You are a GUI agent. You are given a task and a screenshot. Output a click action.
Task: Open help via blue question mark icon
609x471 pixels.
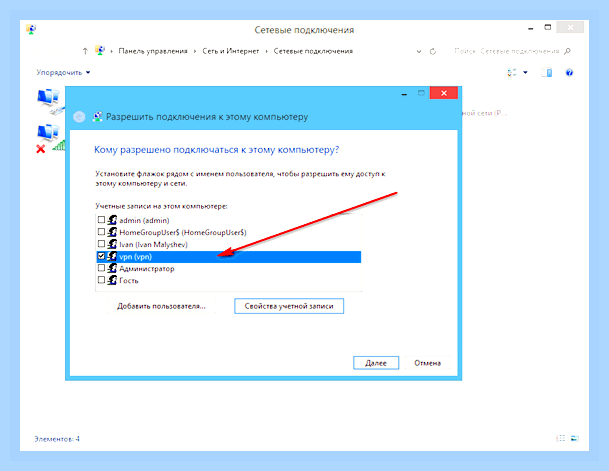coord(569,73)
